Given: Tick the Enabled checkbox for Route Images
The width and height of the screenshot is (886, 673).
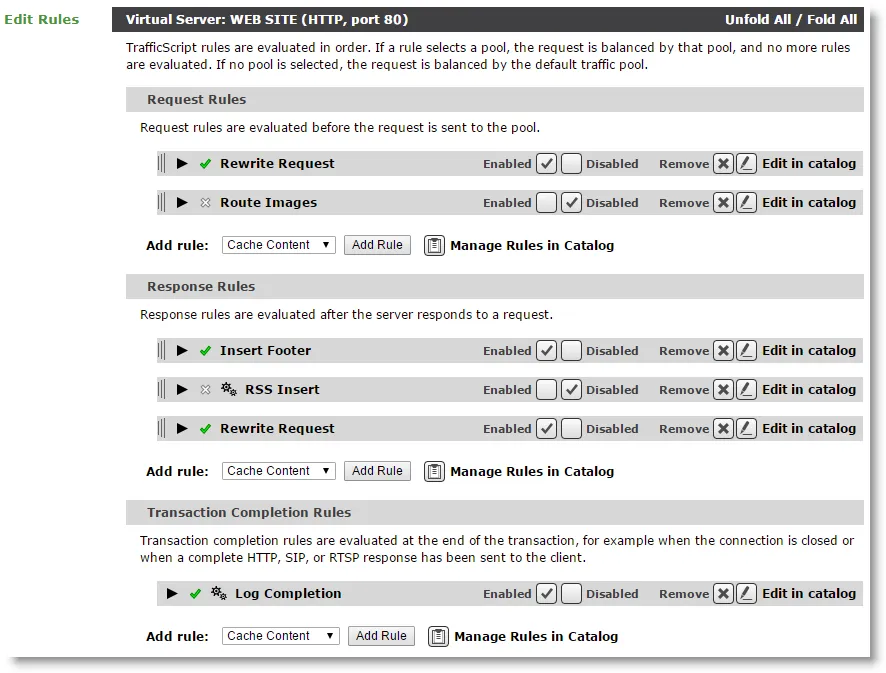Looking at the screenshot, I should [x=546, y=202].
